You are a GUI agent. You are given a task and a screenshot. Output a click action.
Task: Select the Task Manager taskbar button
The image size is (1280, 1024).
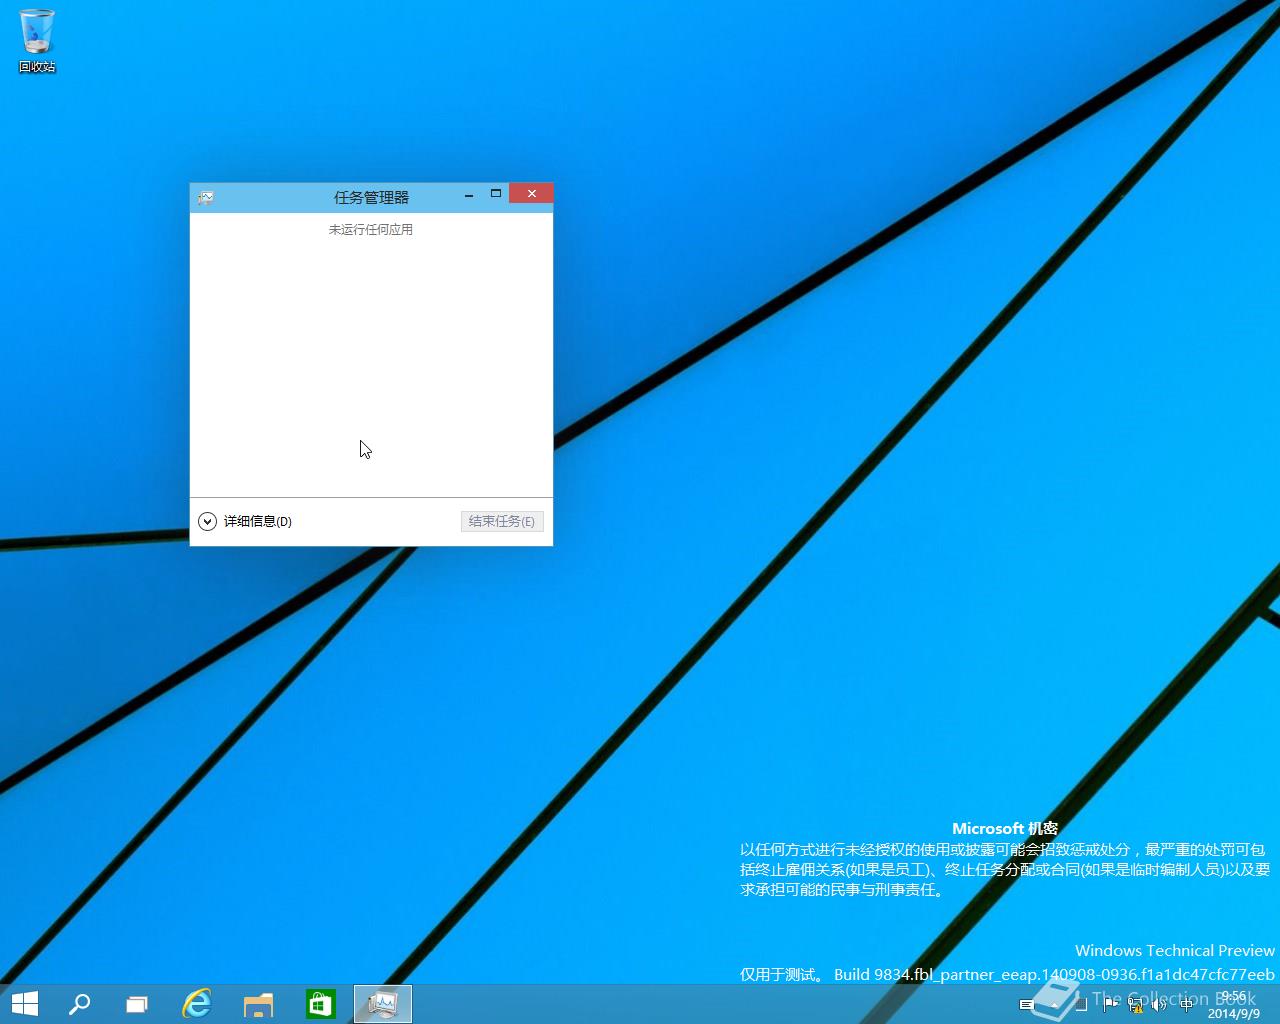[x=382, y=1004]
